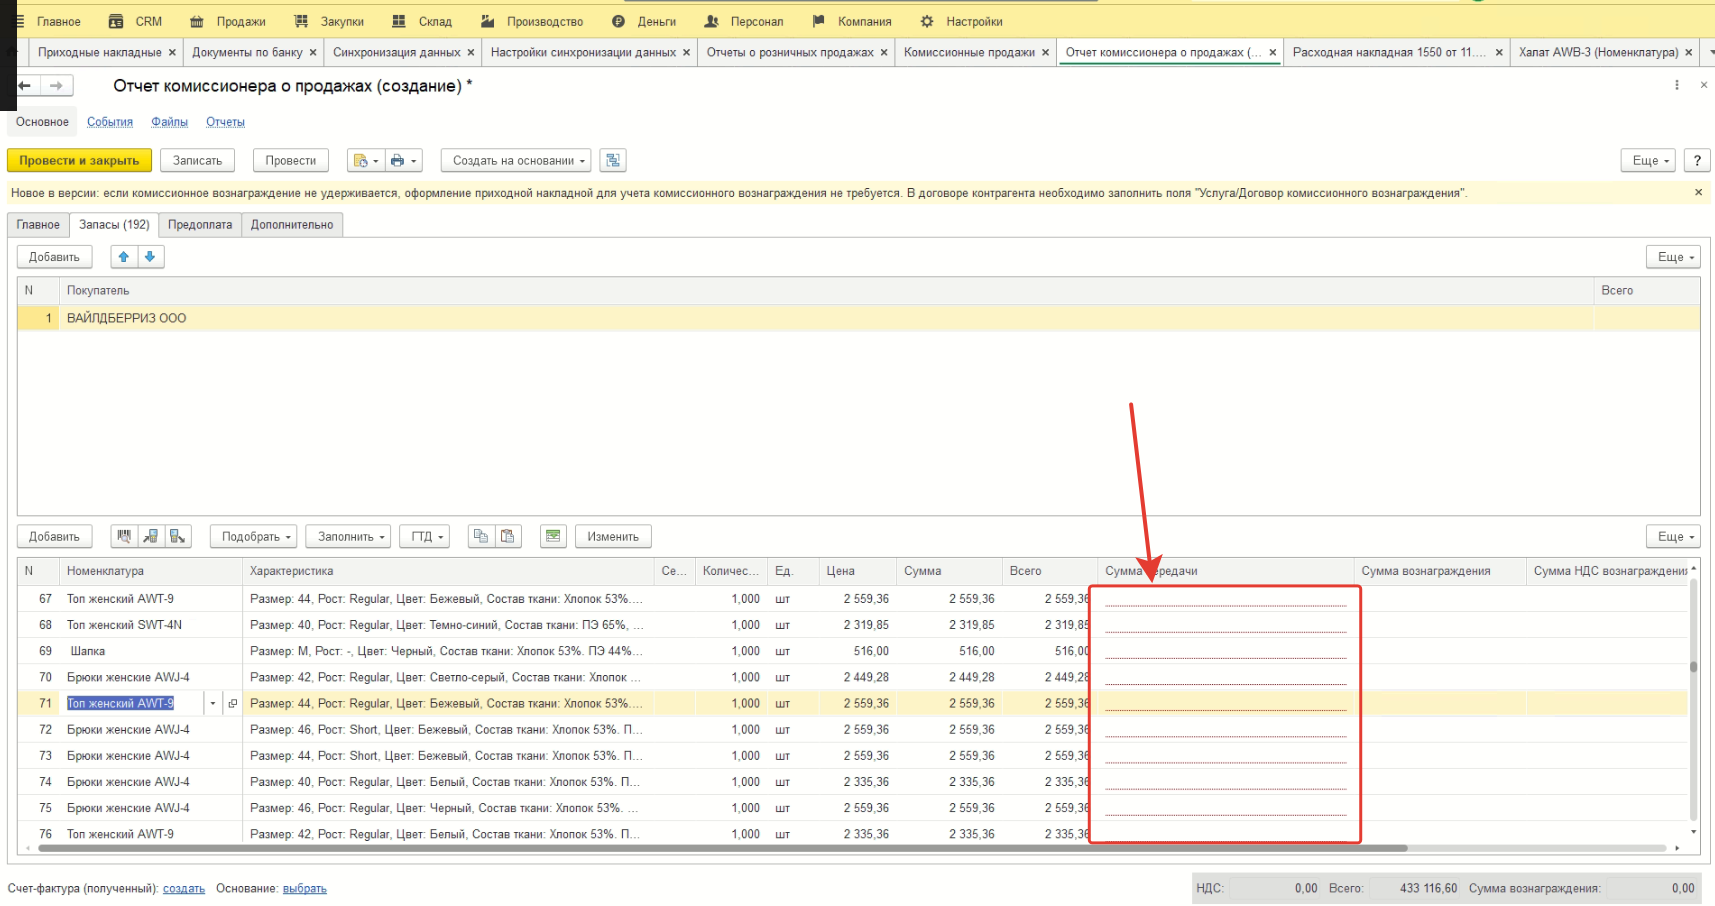The image size is (1715, 906).
Task: Click the создать invoice link
Action: tap(184, 889)
